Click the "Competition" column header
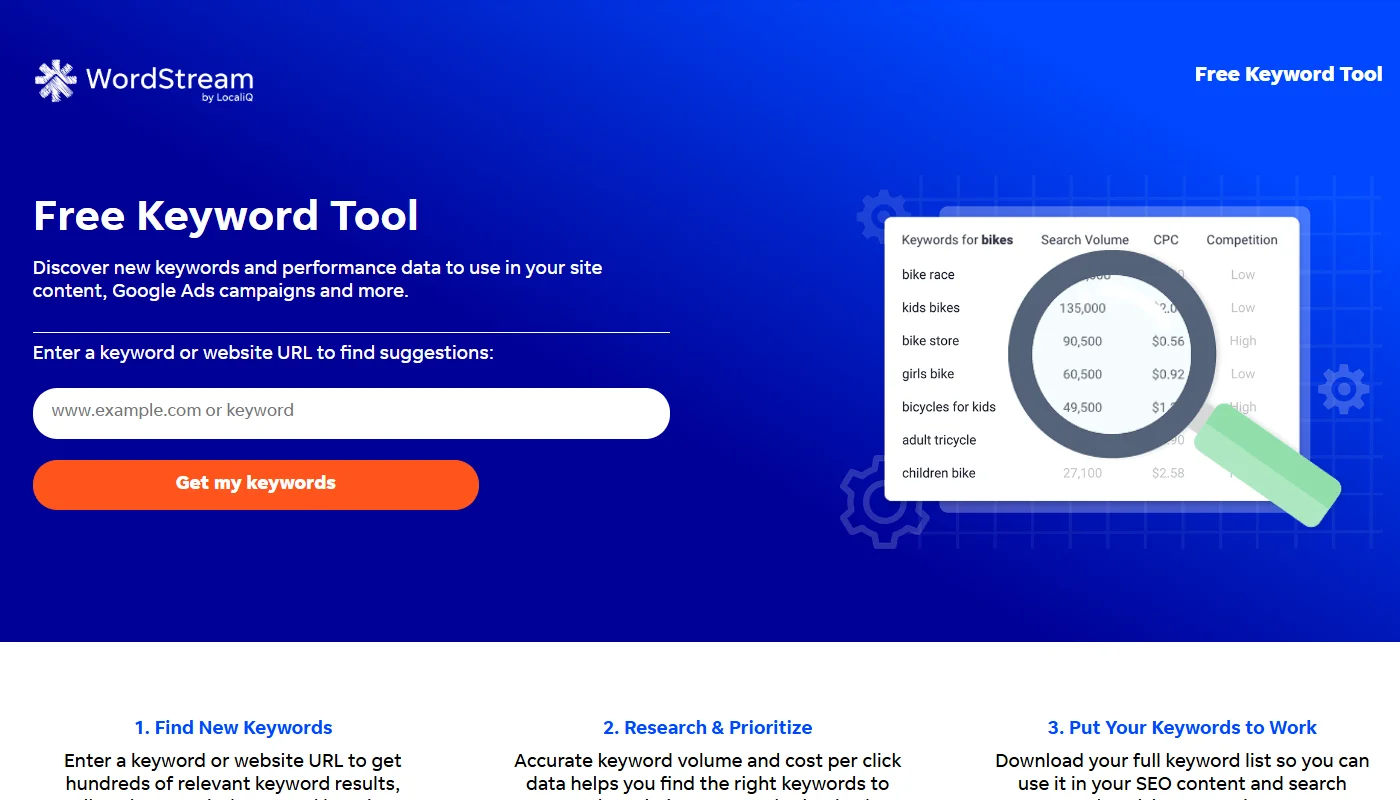 (1242, 240)
